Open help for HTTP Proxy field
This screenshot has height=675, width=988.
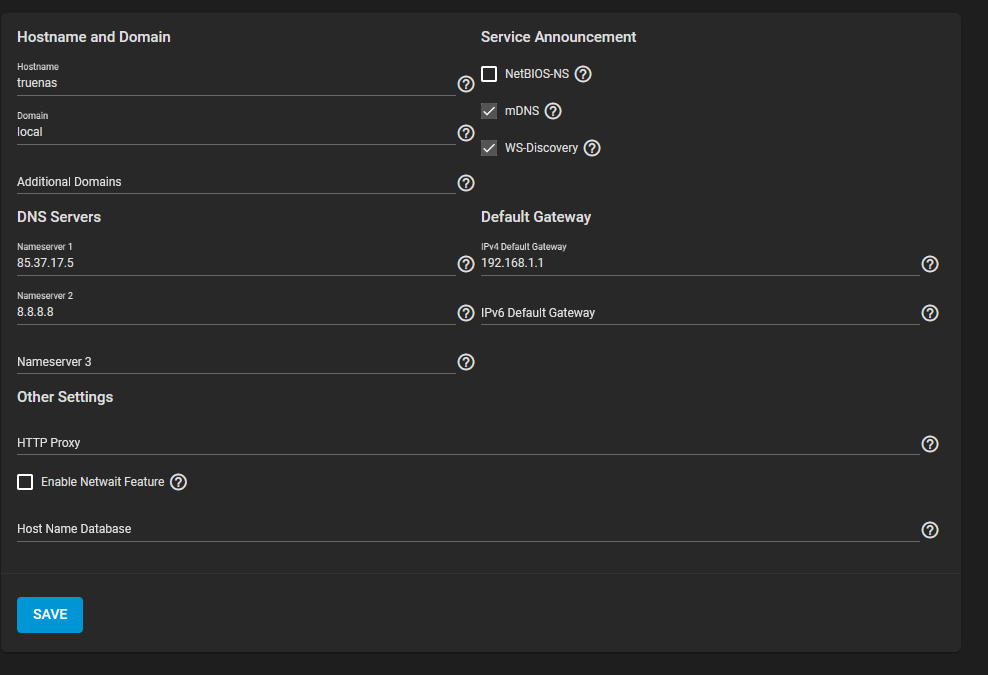coord(929,444)
